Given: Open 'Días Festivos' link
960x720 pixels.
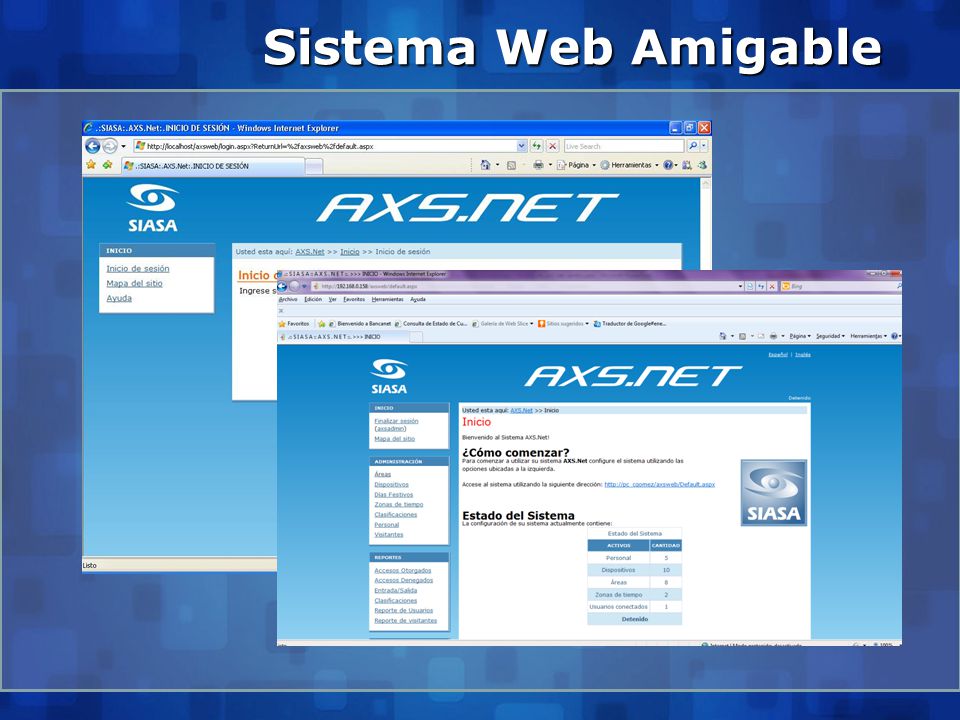Looking at the screenshot, I should [x=394, y=495].
